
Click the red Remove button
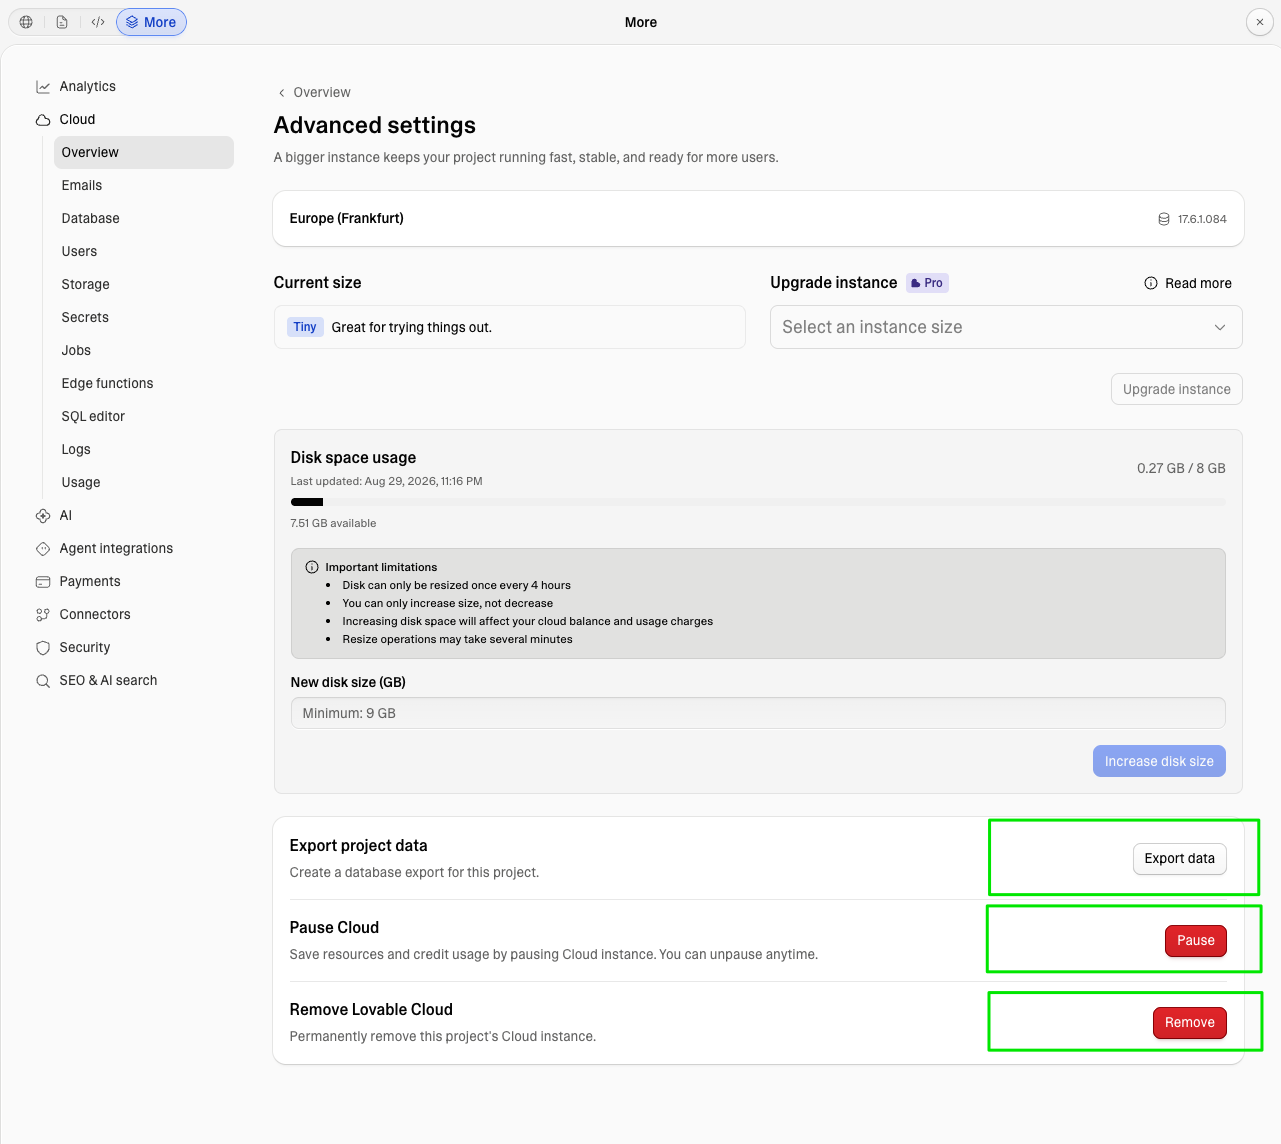tap(1190, 1022)
